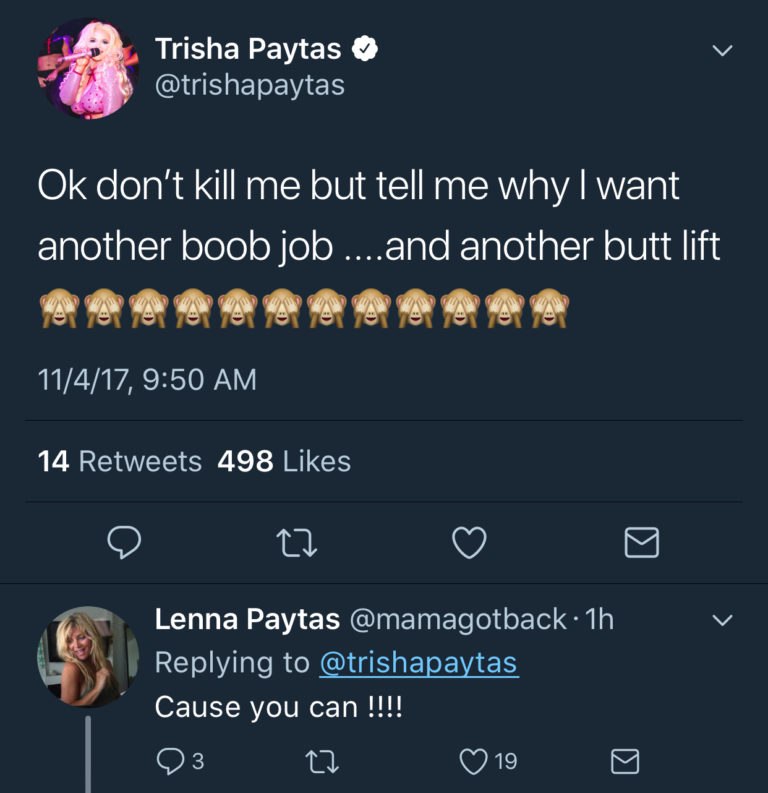Click the @mamagotback handle
The height and width of the screenshot is (793, 768).
458,620
